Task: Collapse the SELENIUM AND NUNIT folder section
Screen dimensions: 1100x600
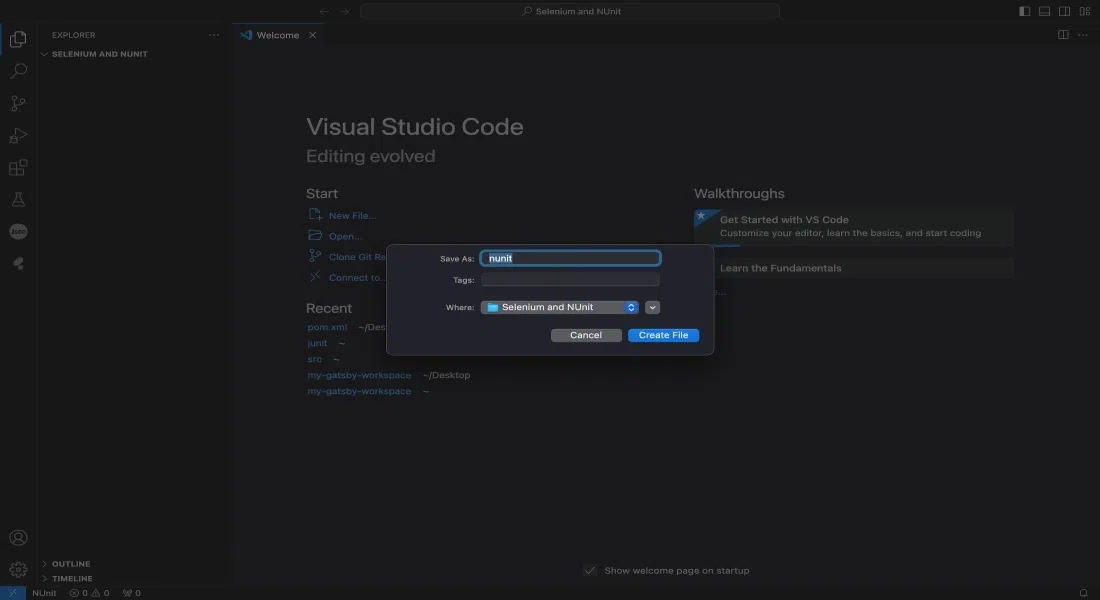Action: pos(100,54)
